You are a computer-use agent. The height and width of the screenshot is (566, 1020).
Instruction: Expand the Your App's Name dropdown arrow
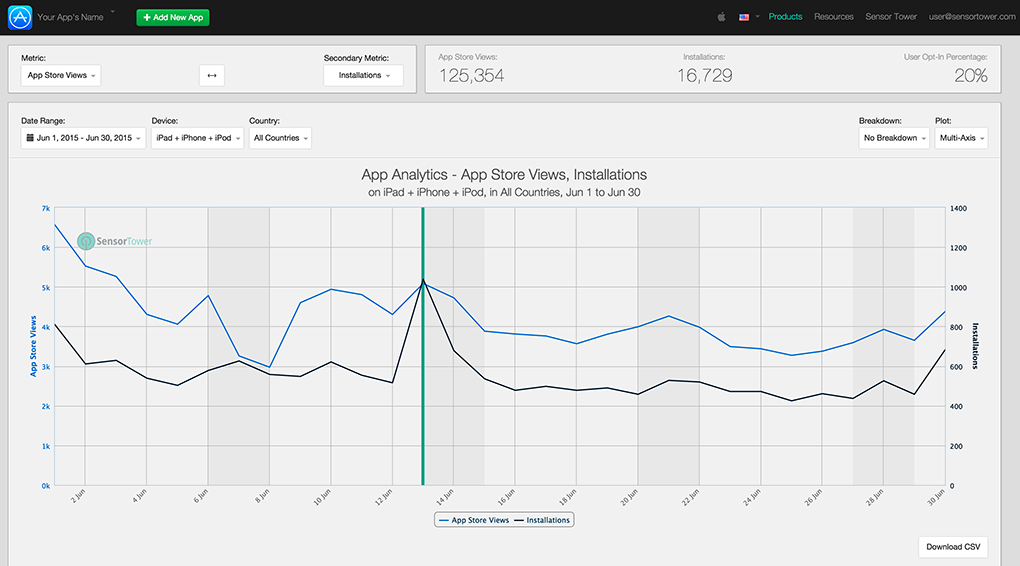(x=113, y=13)
